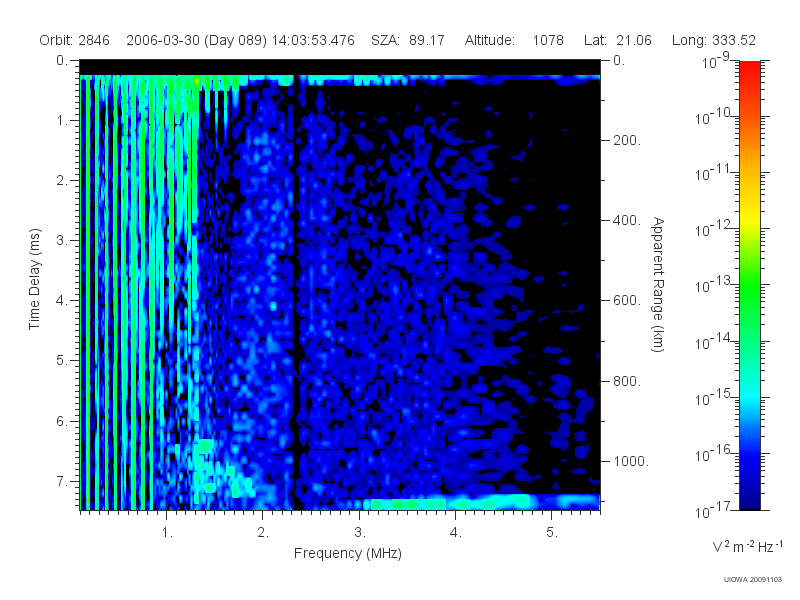
Task: Click the 'UIOWA 20091103' credit text
Action: (753, 579)
